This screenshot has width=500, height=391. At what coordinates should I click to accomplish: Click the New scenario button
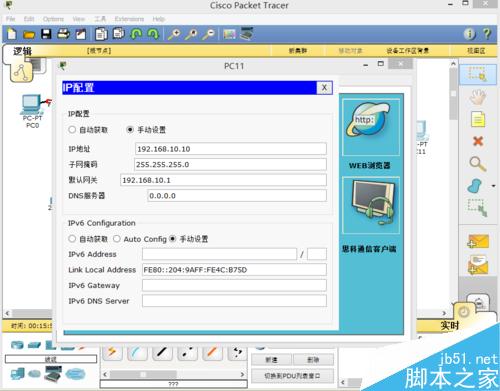(272, 360)
